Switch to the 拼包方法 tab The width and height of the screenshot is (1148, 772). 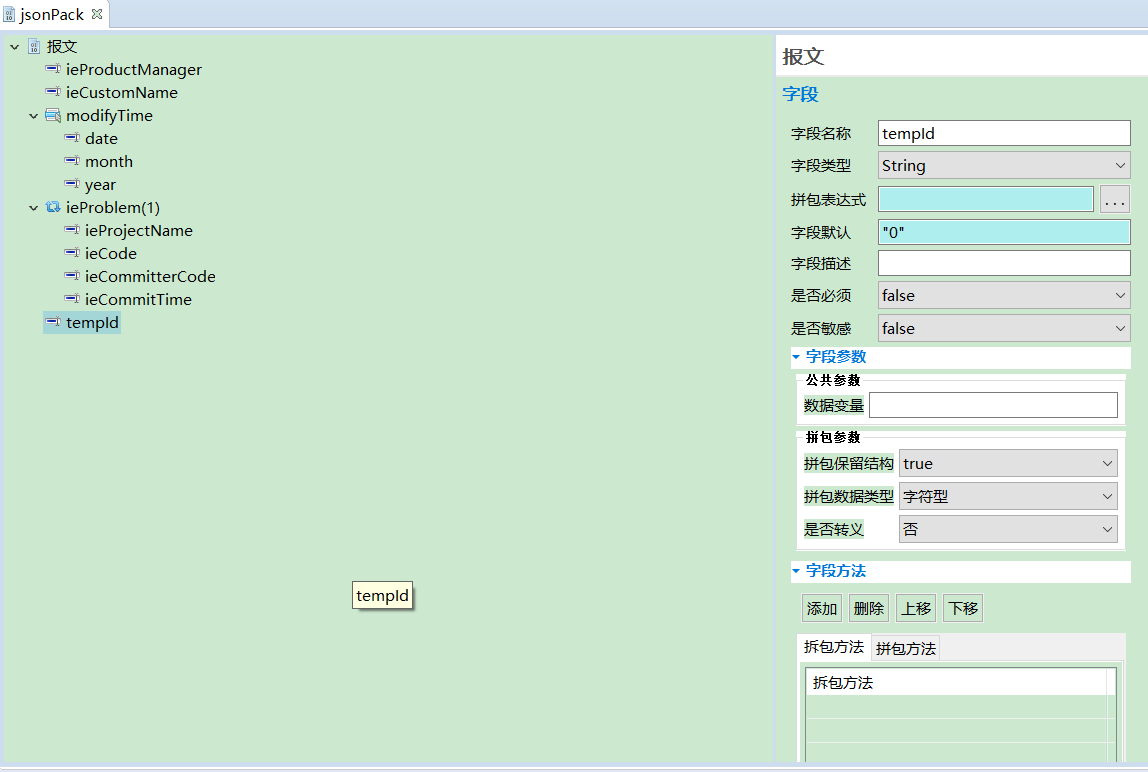(905, 647)
